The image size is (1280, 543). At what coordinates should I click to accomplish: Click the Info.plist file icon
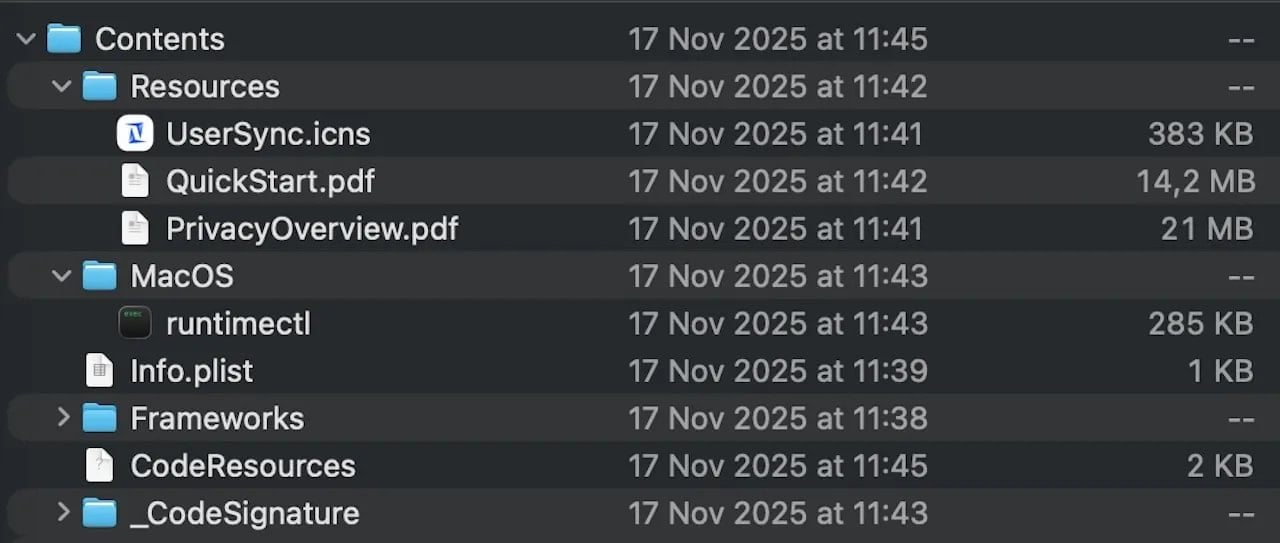[x=99, y=371]
